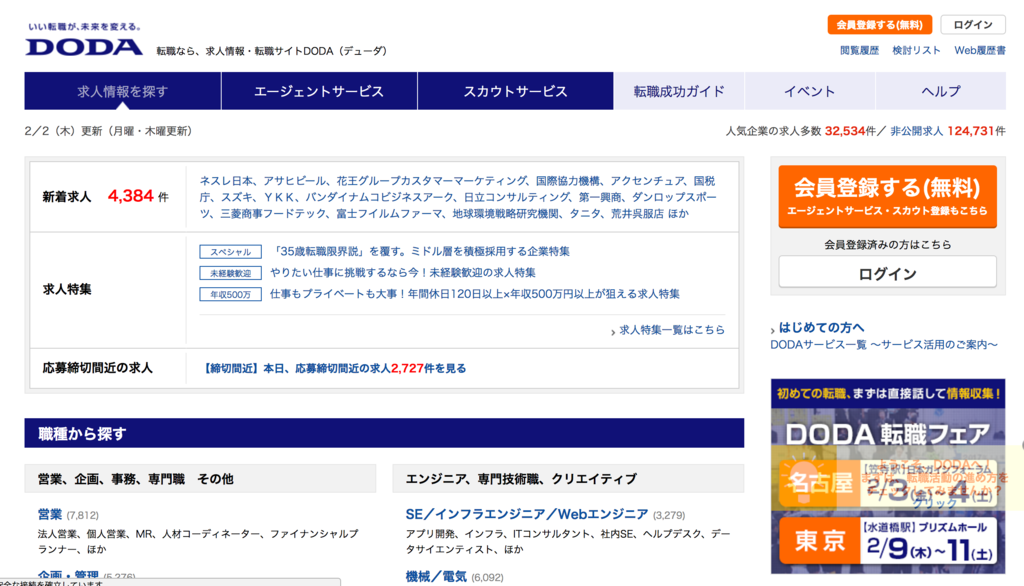Open DODAサービス一覧 サービス活用のご案内 link
This screenshot has width=1024, height=586.
[884, 344]
